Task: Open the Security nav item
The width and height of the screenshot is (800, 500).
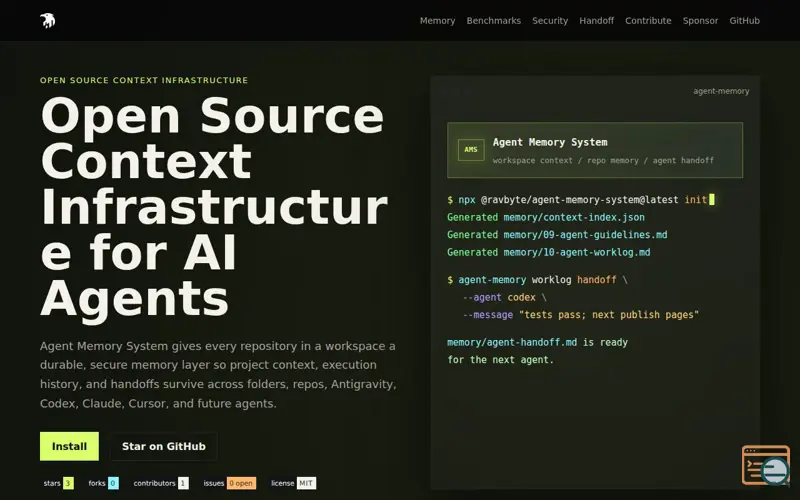Action: [550, 21]
